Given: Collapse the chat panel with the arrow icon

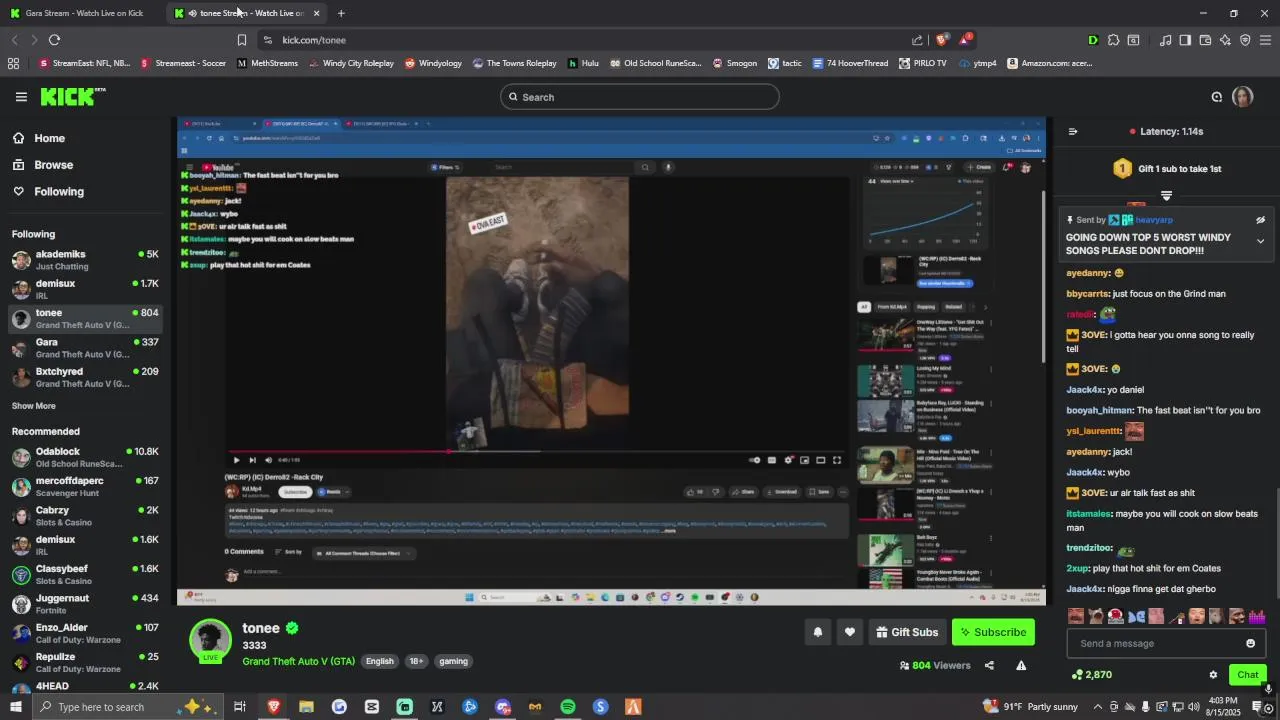Looking at the screenshot, I should click(x=1073, y=131).
